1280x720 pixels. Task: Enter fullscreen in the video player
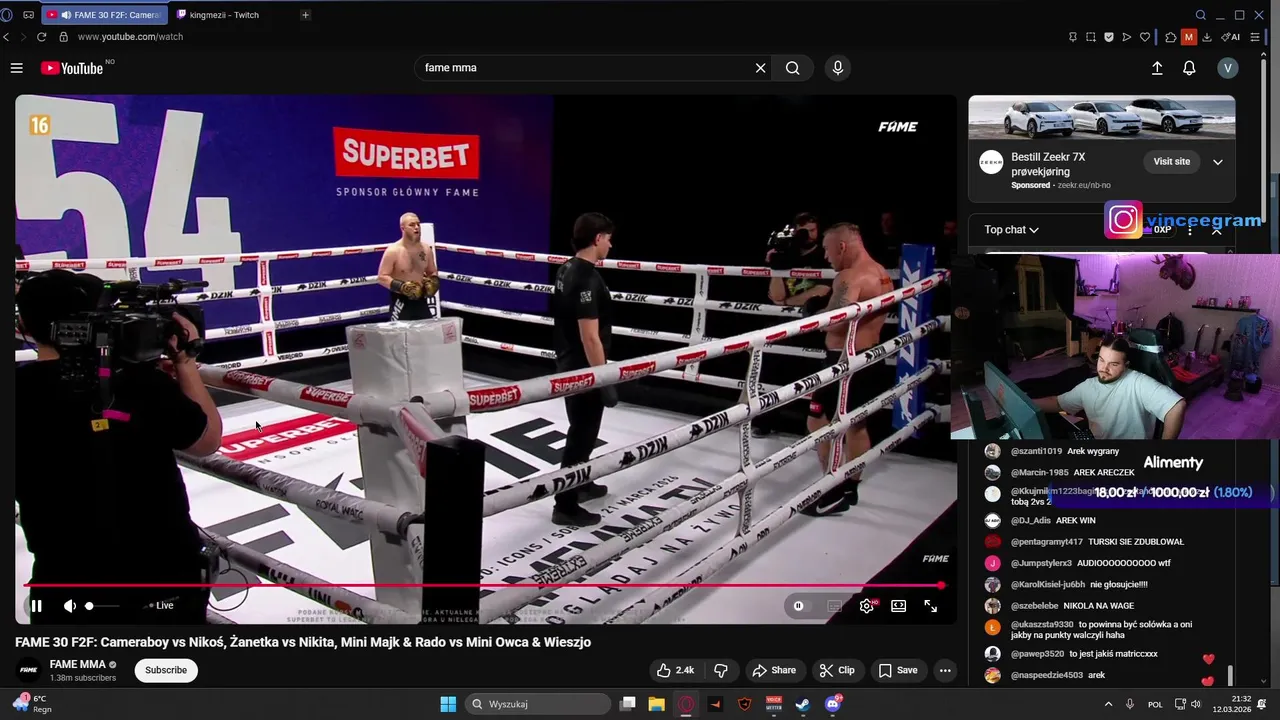[x=930, y=605]
